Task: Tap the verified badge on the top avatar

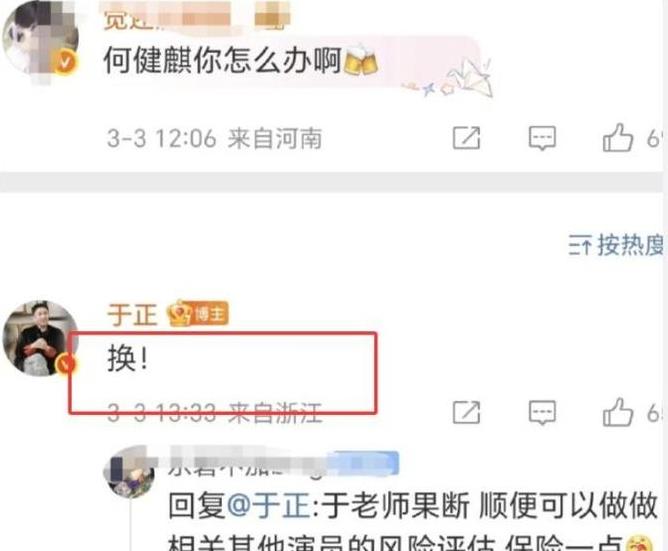Action: (x=65, y=62)
